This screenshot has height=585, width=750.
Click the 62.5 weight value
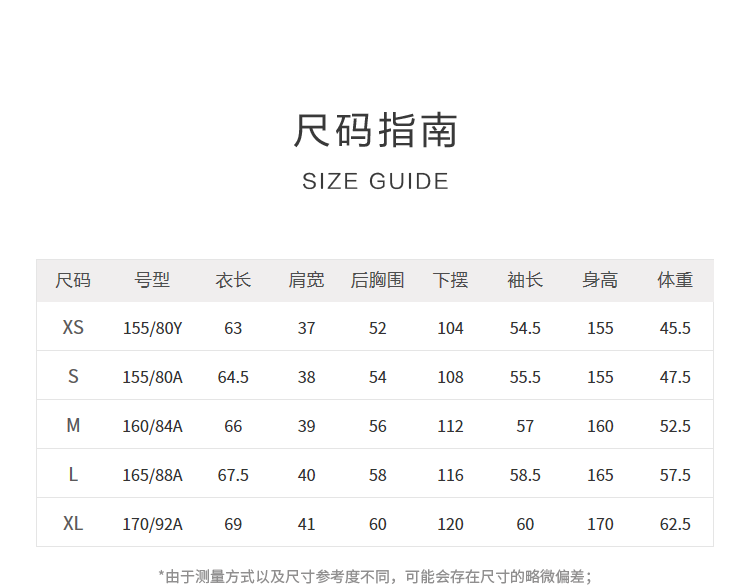coord(675,524)
